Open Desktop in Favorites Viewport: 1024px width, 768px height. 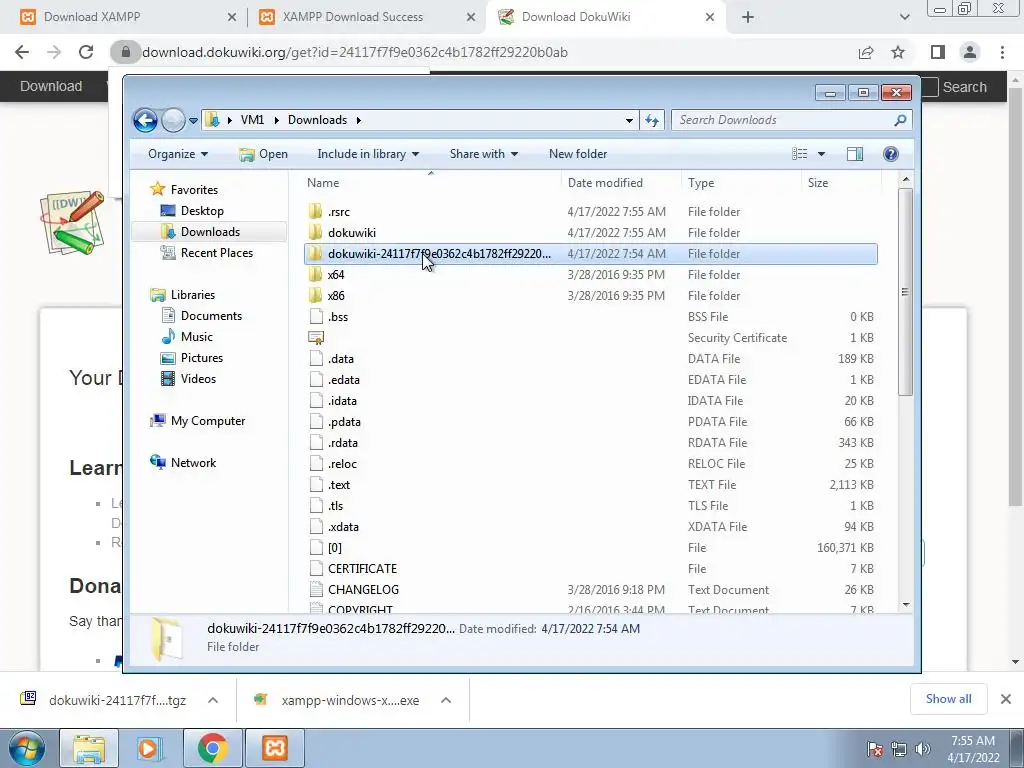(x=202, y=211)
